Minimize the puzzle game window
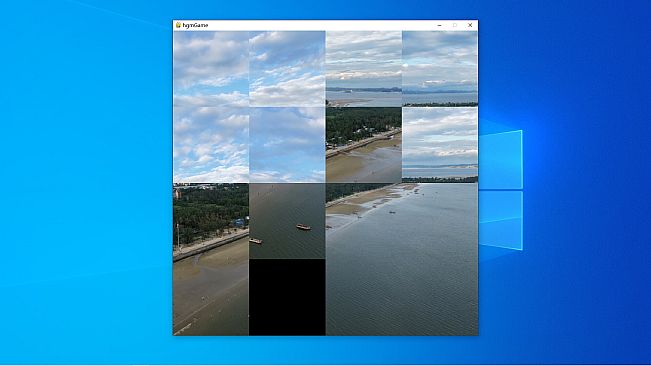Screen dimensions: 651x366 pyautogui.click(x=439, y=25)
